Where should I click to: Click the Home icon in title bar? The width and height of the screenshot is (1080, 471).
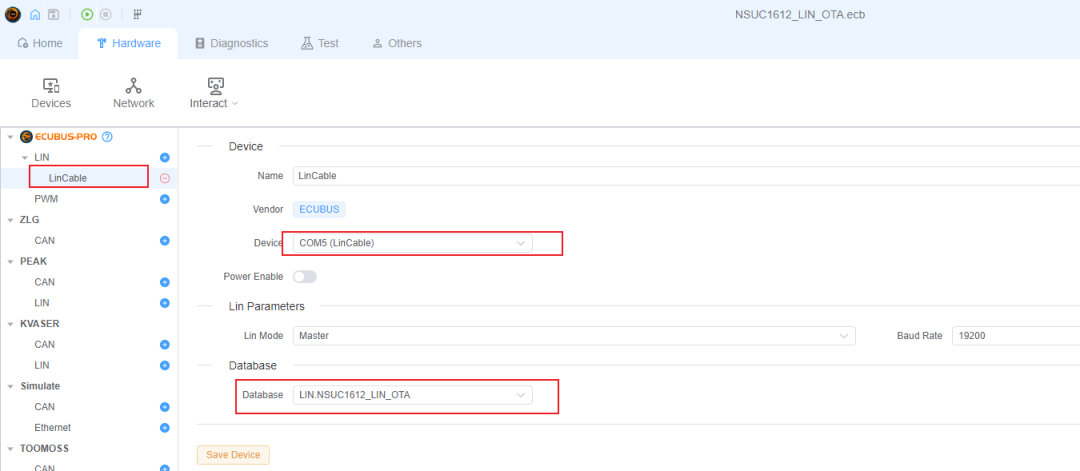(x=35, y=14)
